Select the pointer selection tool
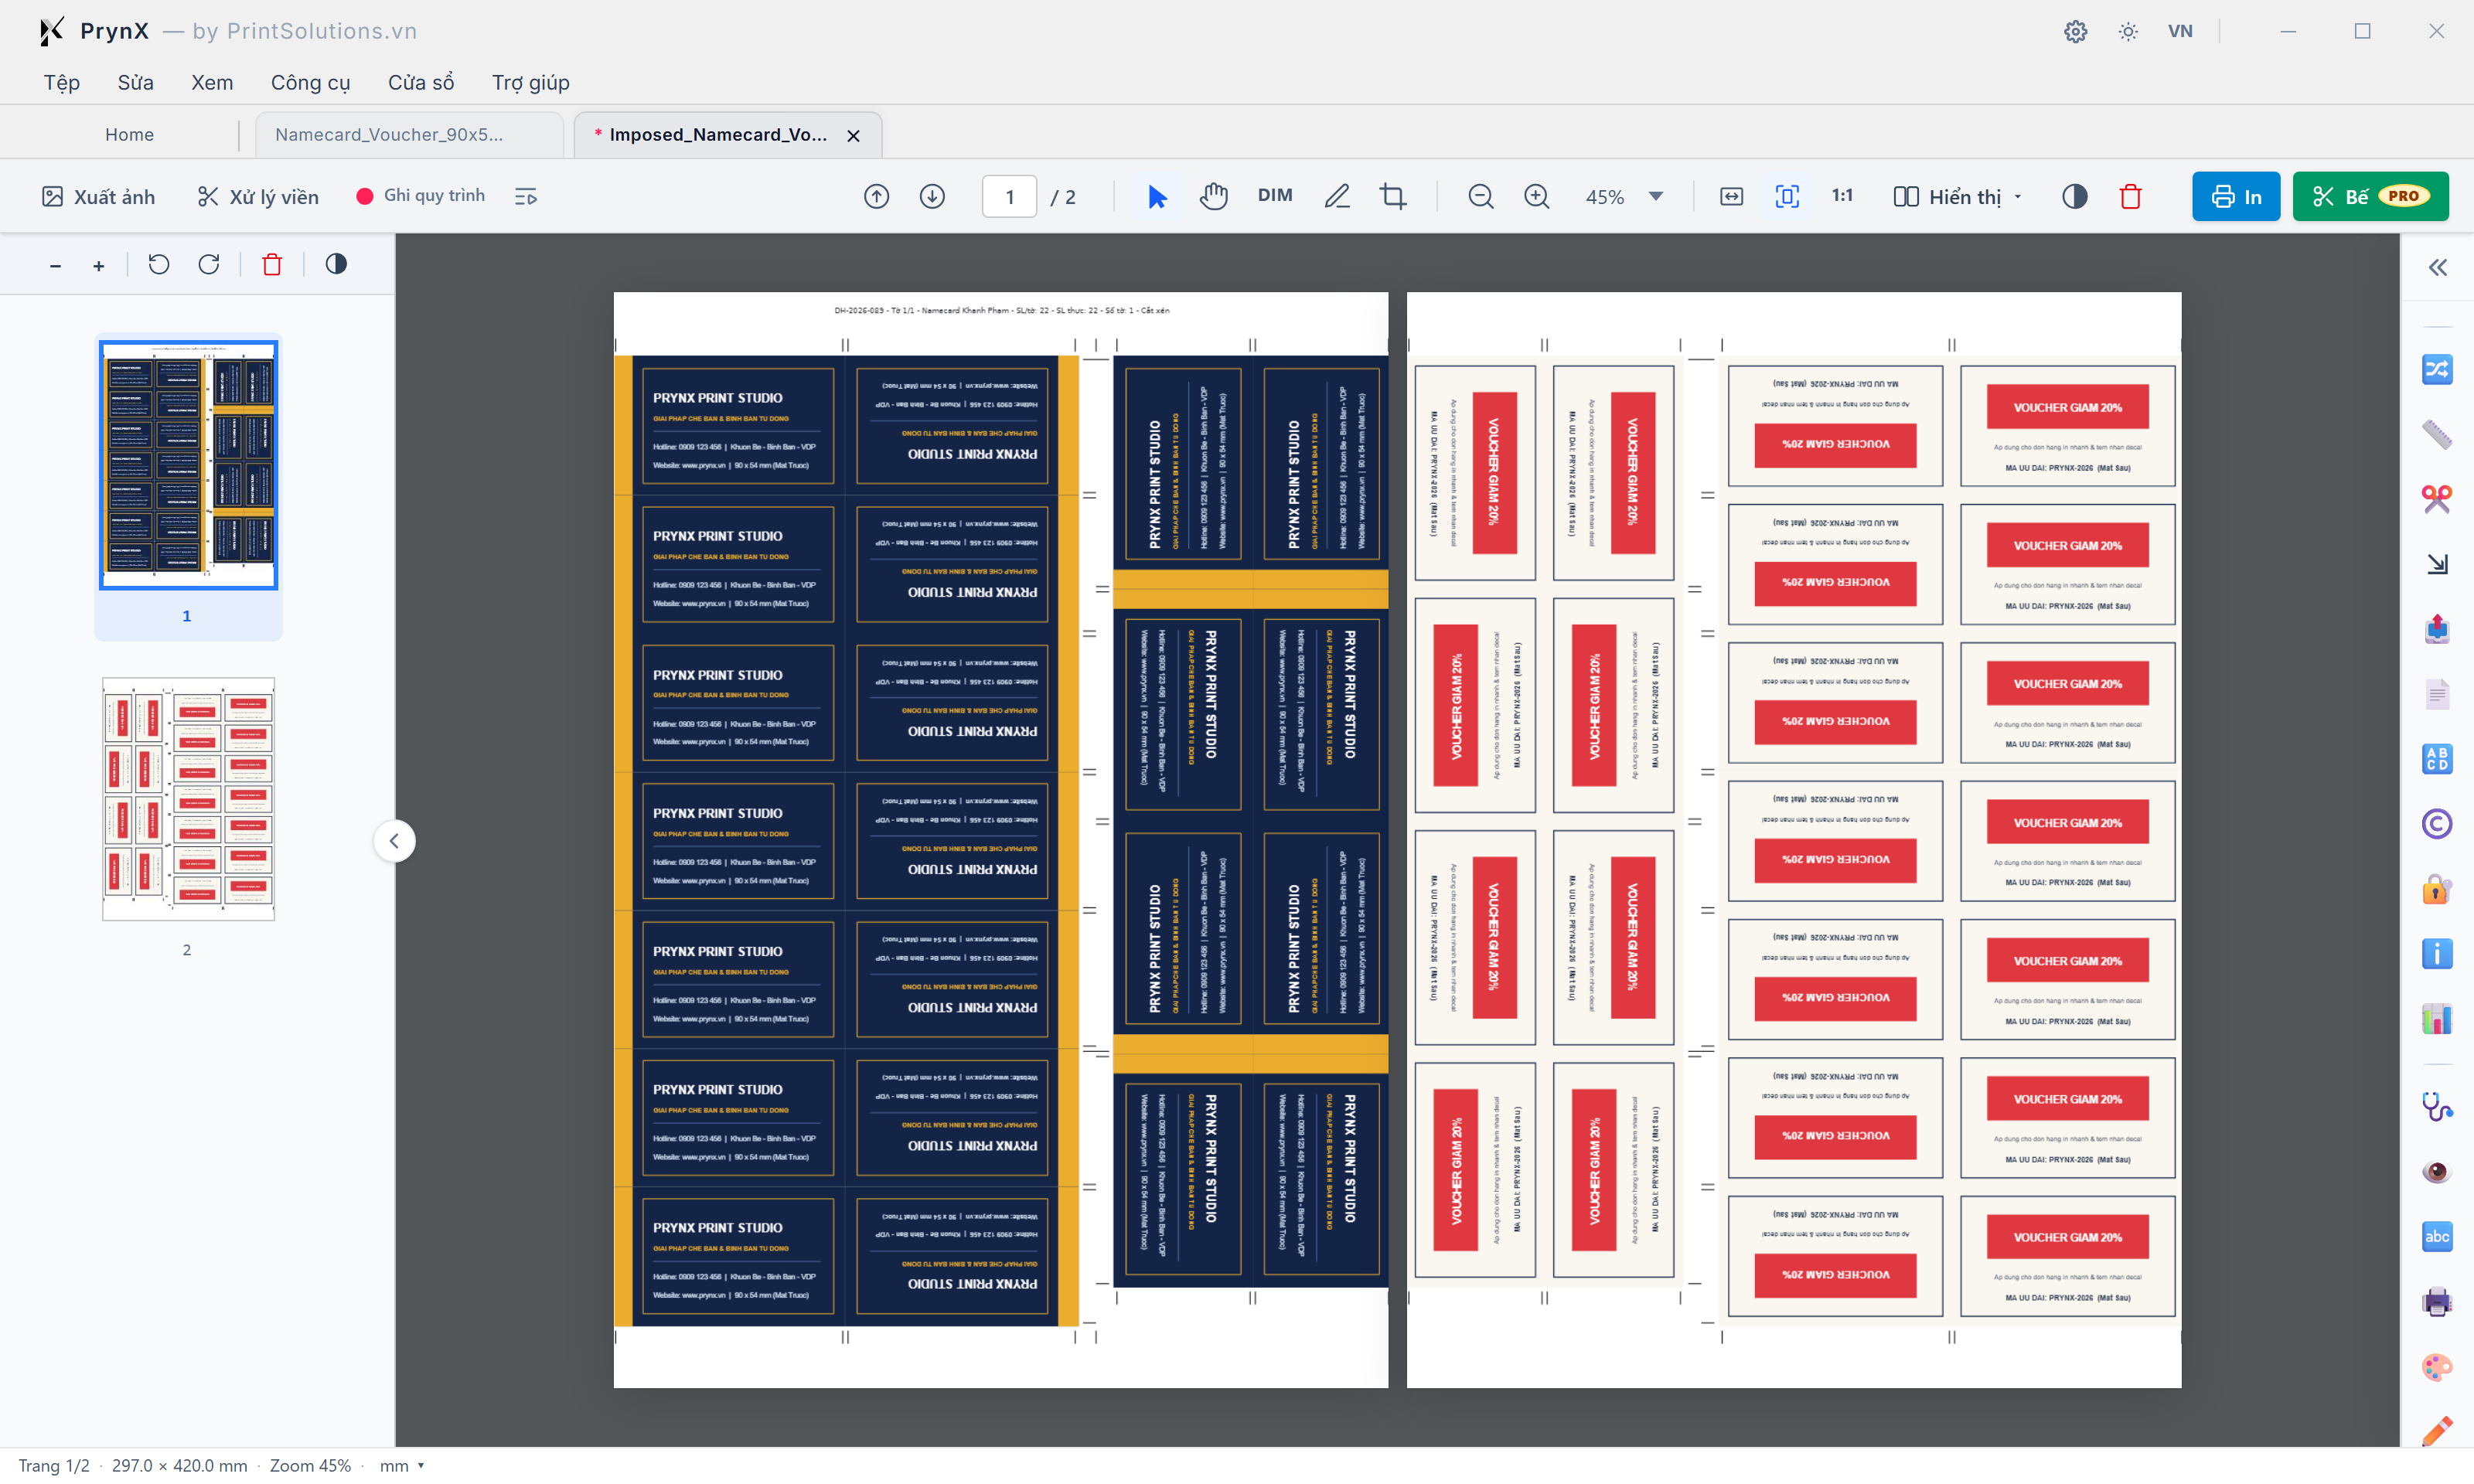The image size is (2474, 1484). coord(1157,196)
